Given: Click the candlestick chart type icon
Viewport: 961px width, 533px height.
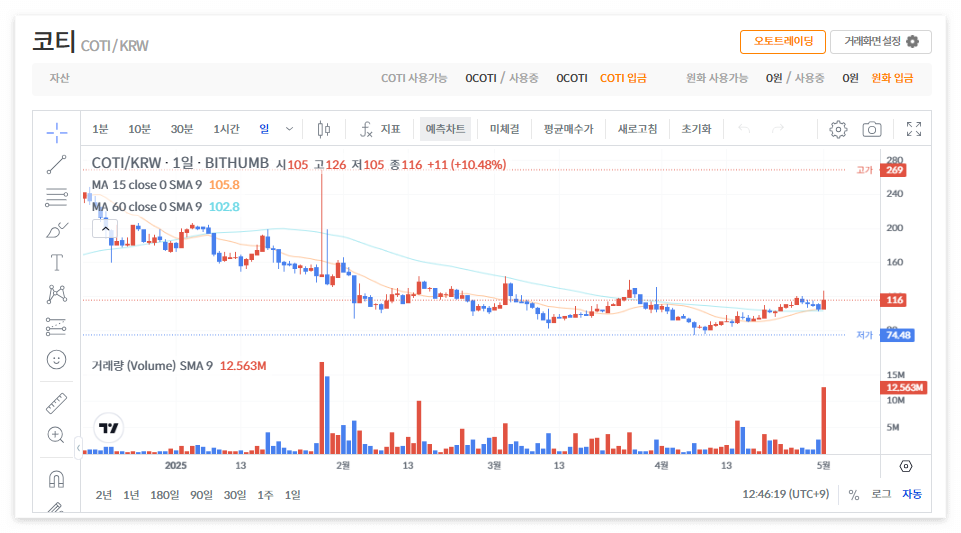Looking at the screenshot, I should [324, 129].
